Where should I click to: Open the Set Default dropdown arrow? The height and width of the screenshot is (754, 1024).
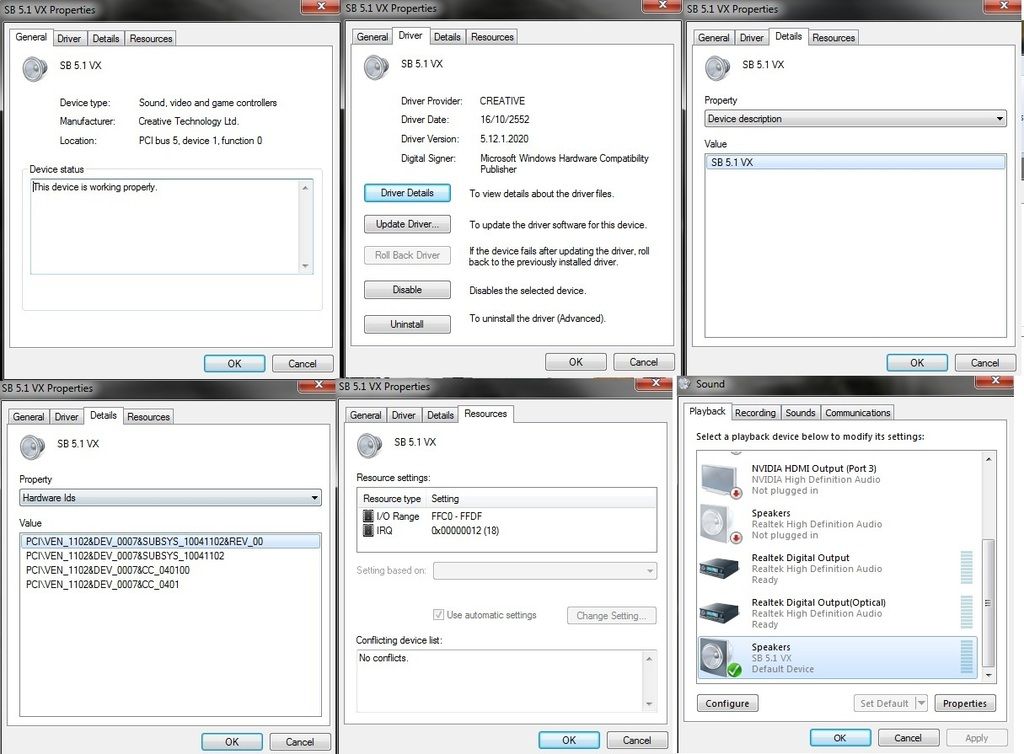921,703
